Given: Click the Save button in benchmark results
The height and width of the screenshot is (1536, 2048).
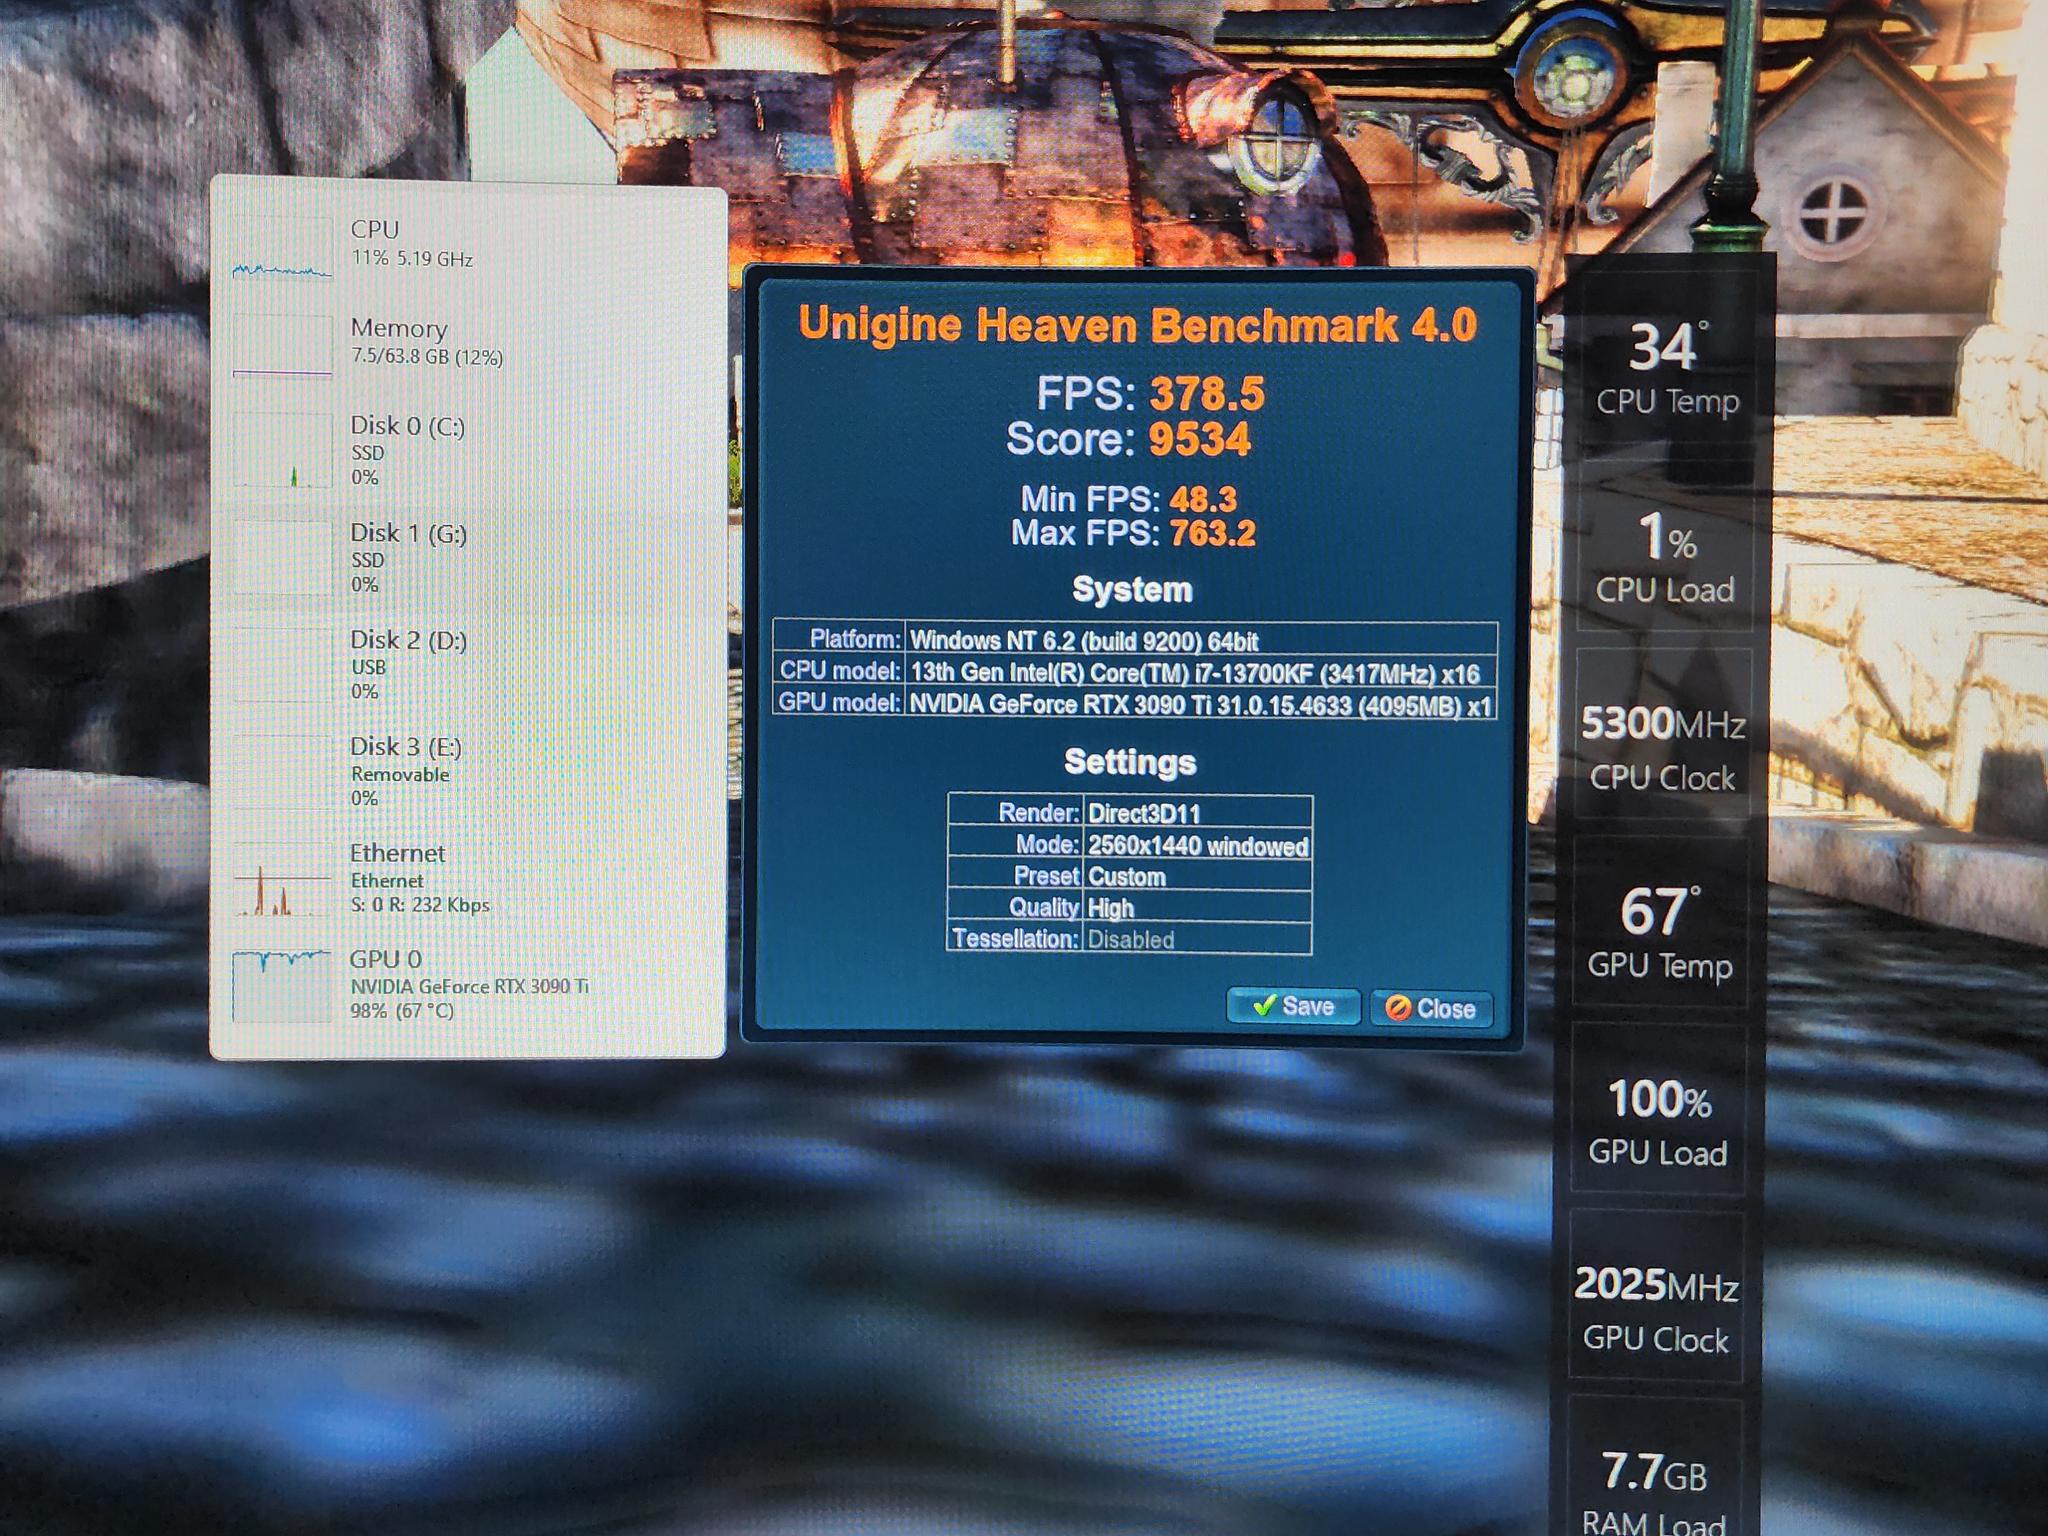Looking at the screenshot, I should point(1293,1006).
